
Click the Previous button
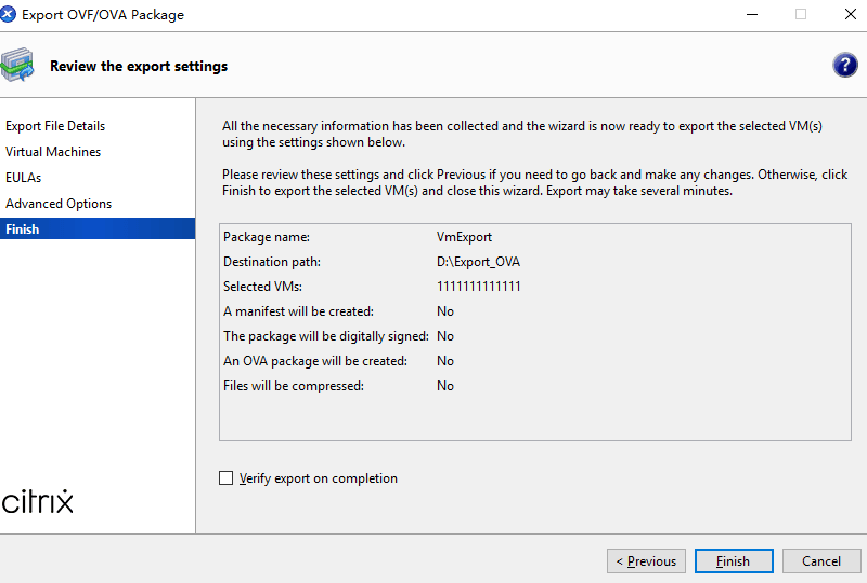coord(646,561)
